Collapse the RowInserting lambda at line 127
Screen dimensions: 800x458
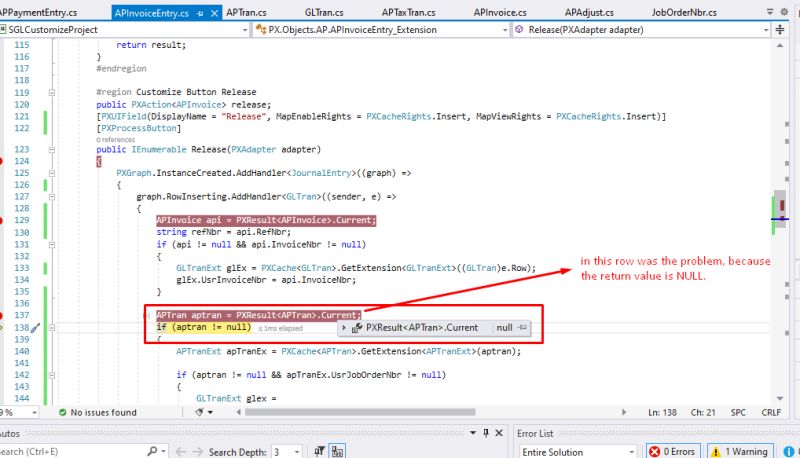click(x=52, y=197)
